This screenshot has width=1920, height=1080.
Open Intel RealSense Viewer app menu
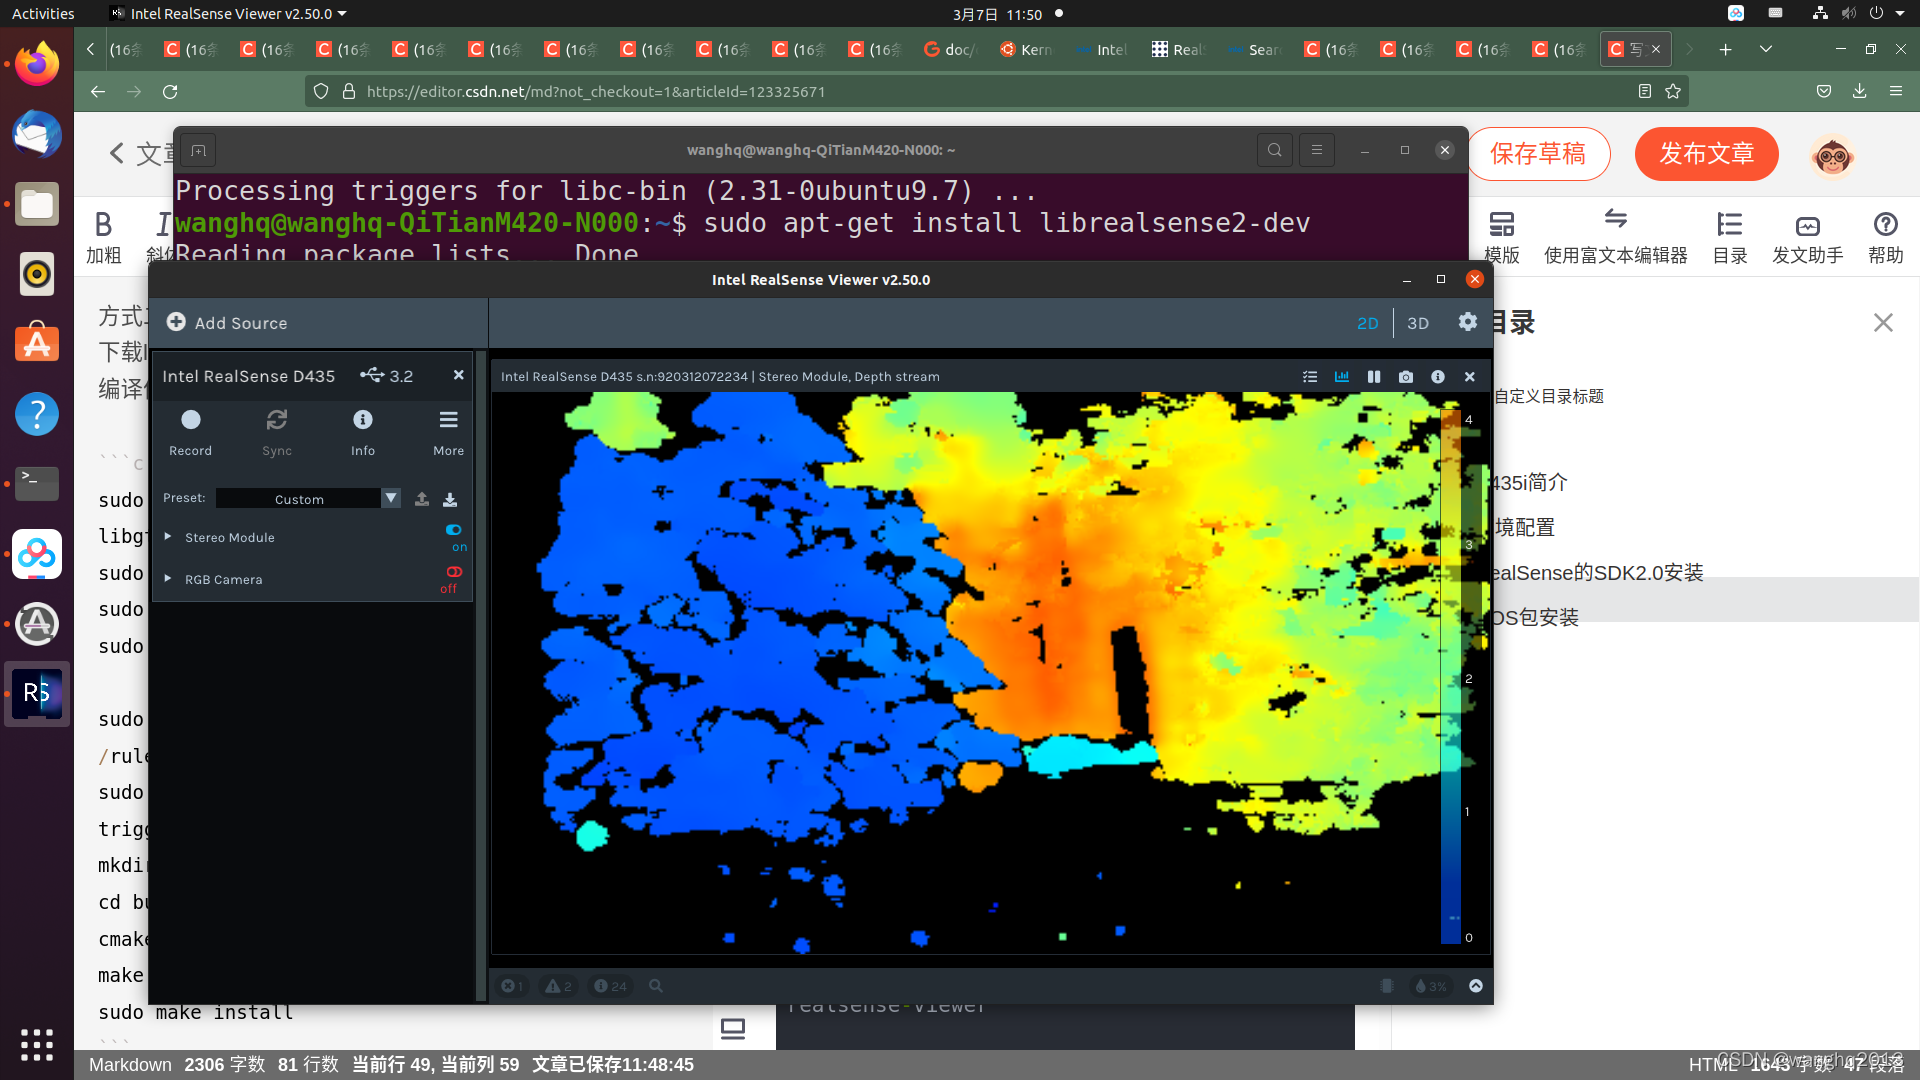tap(228, 14)
